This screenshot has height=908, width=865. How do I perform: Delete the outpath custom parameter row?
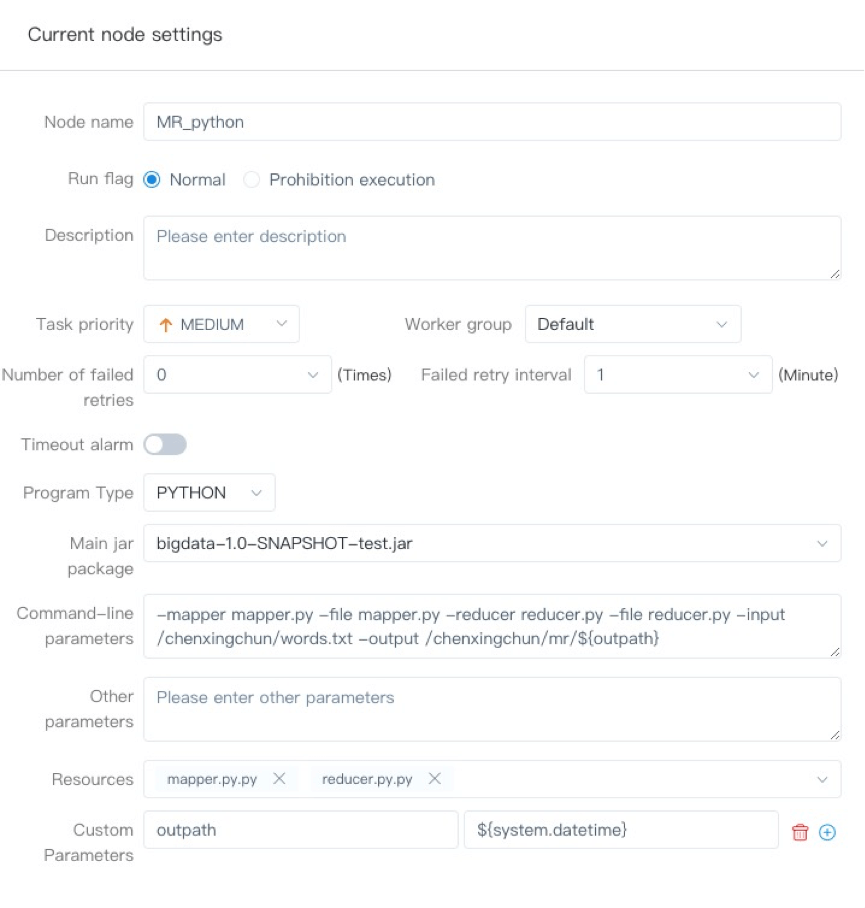point(799,832)
